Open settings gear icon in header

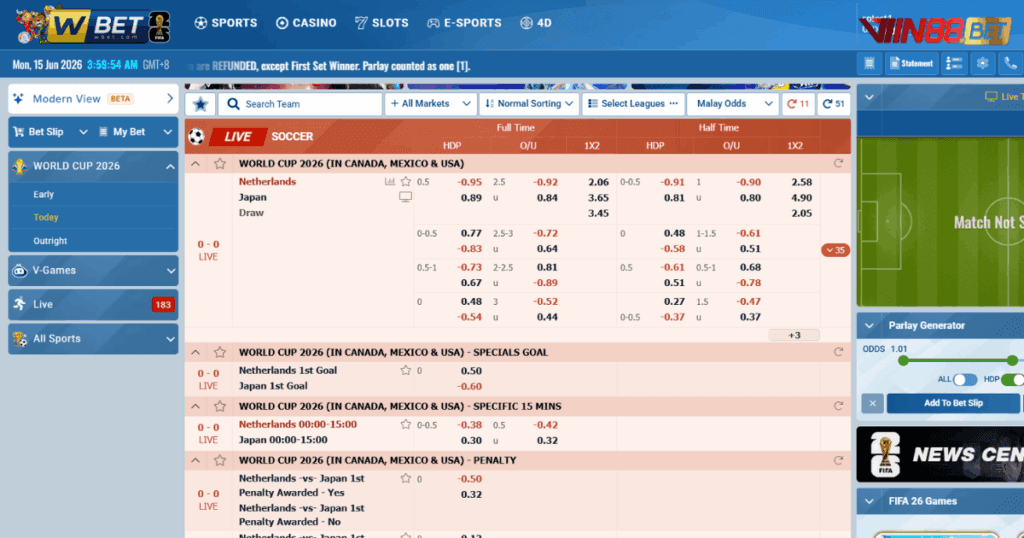982,63
